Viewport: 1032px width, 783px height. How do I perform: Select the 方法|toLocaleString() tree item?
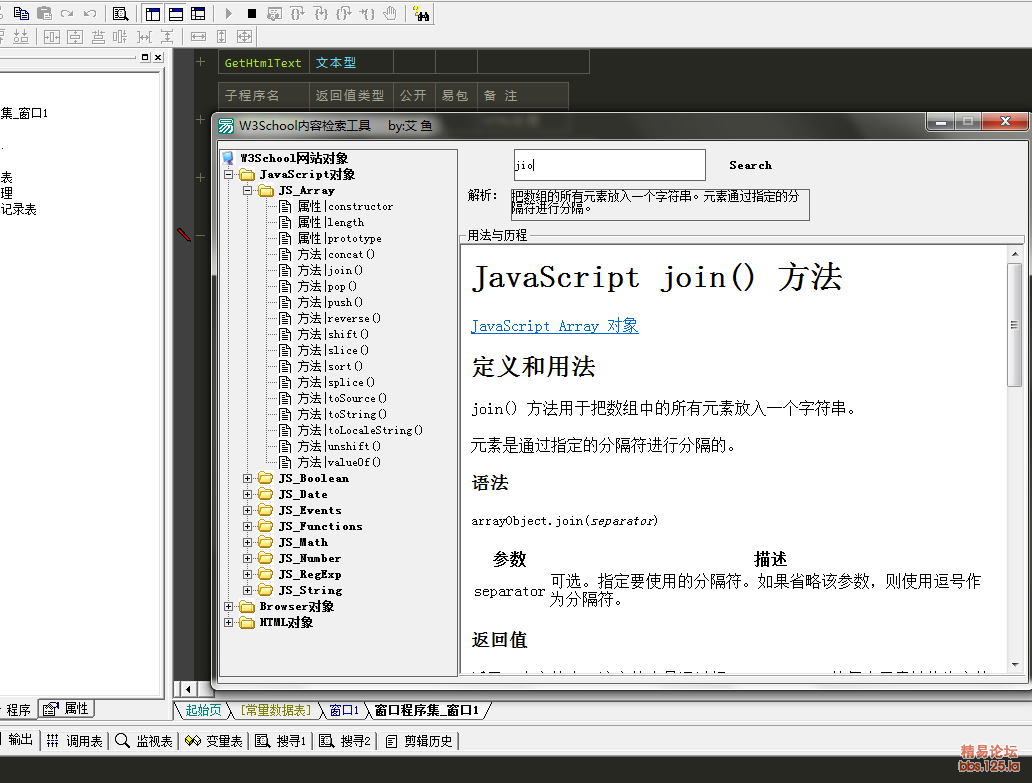tap(360, 430)
